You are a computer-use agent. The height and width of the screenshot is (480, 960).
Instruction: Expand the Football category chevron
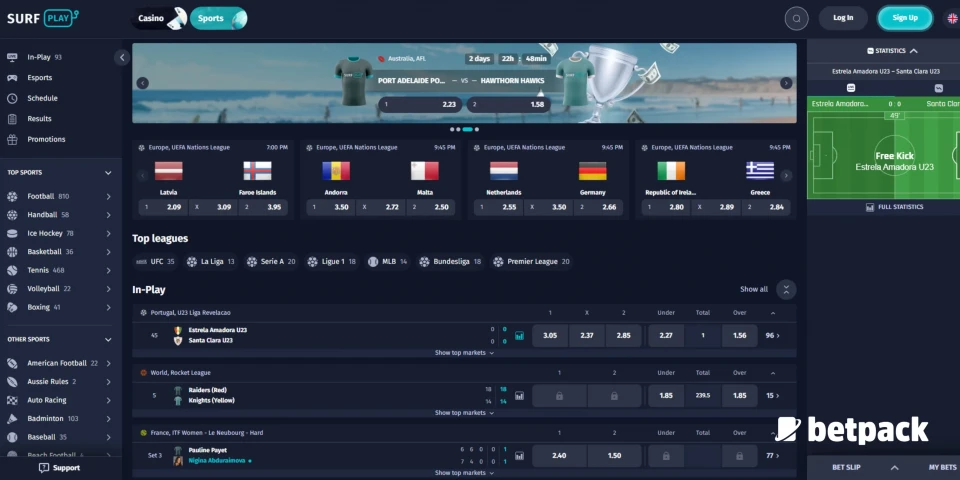click(108, 197)
